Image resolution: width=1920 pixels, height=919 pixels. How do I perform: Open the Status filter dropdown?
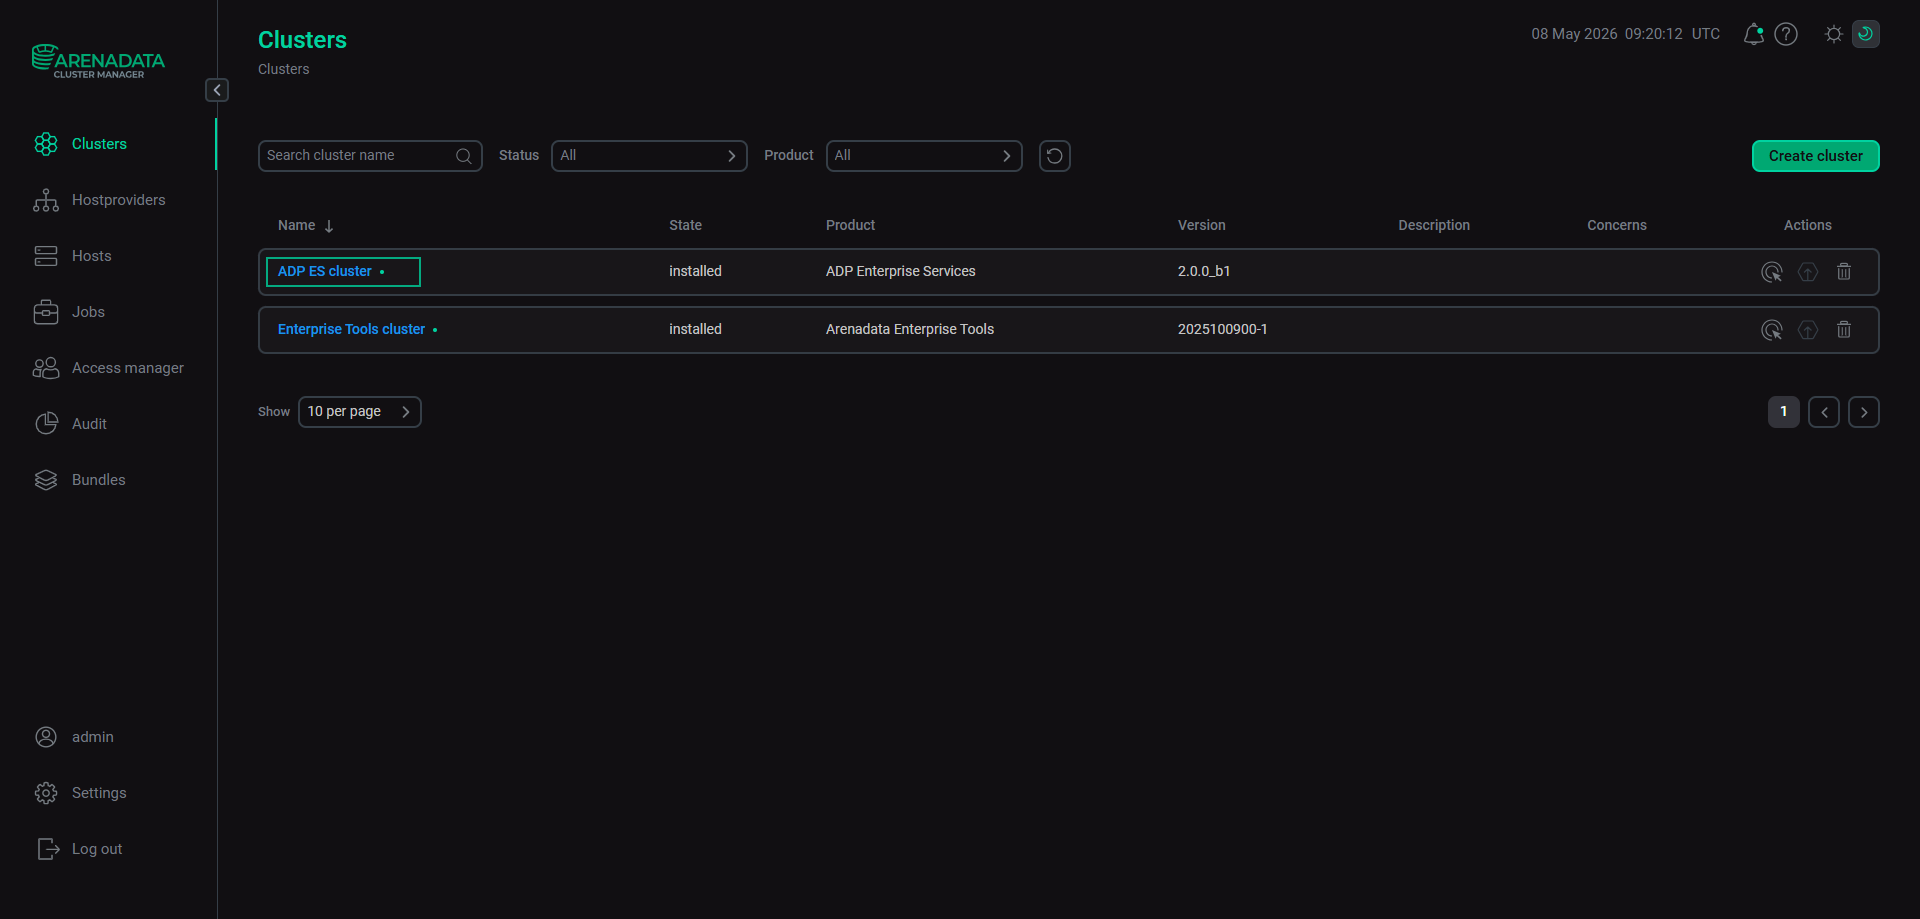click(649, 156)
